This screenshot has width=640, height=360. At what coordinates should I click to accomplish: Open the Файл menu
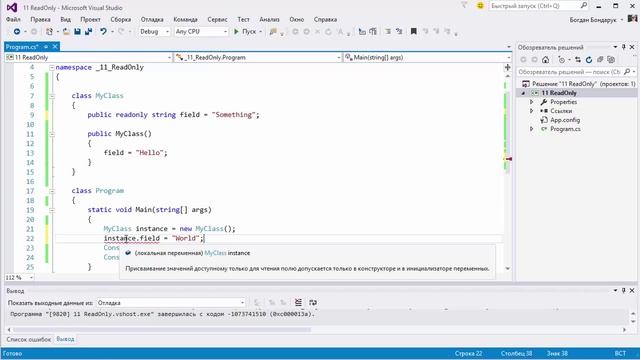[13, 19]
